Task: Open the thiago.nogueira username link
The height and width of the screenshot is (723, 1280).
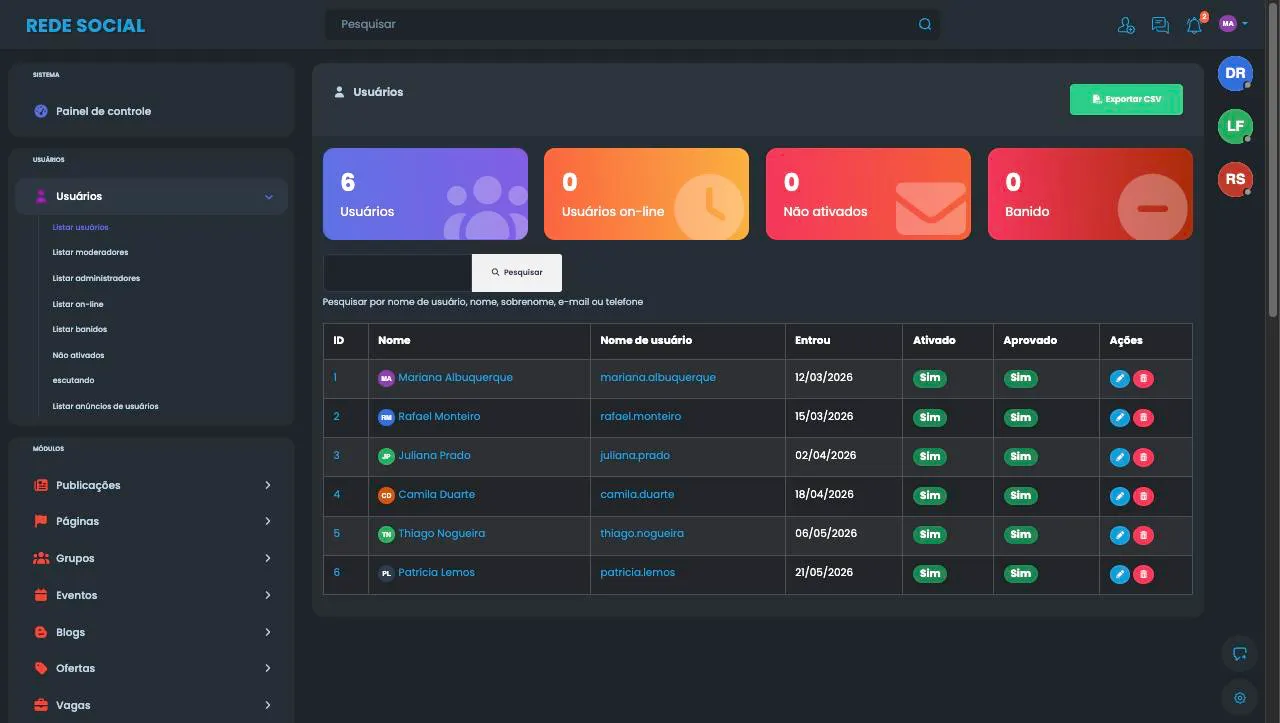Action: (642, 533)
